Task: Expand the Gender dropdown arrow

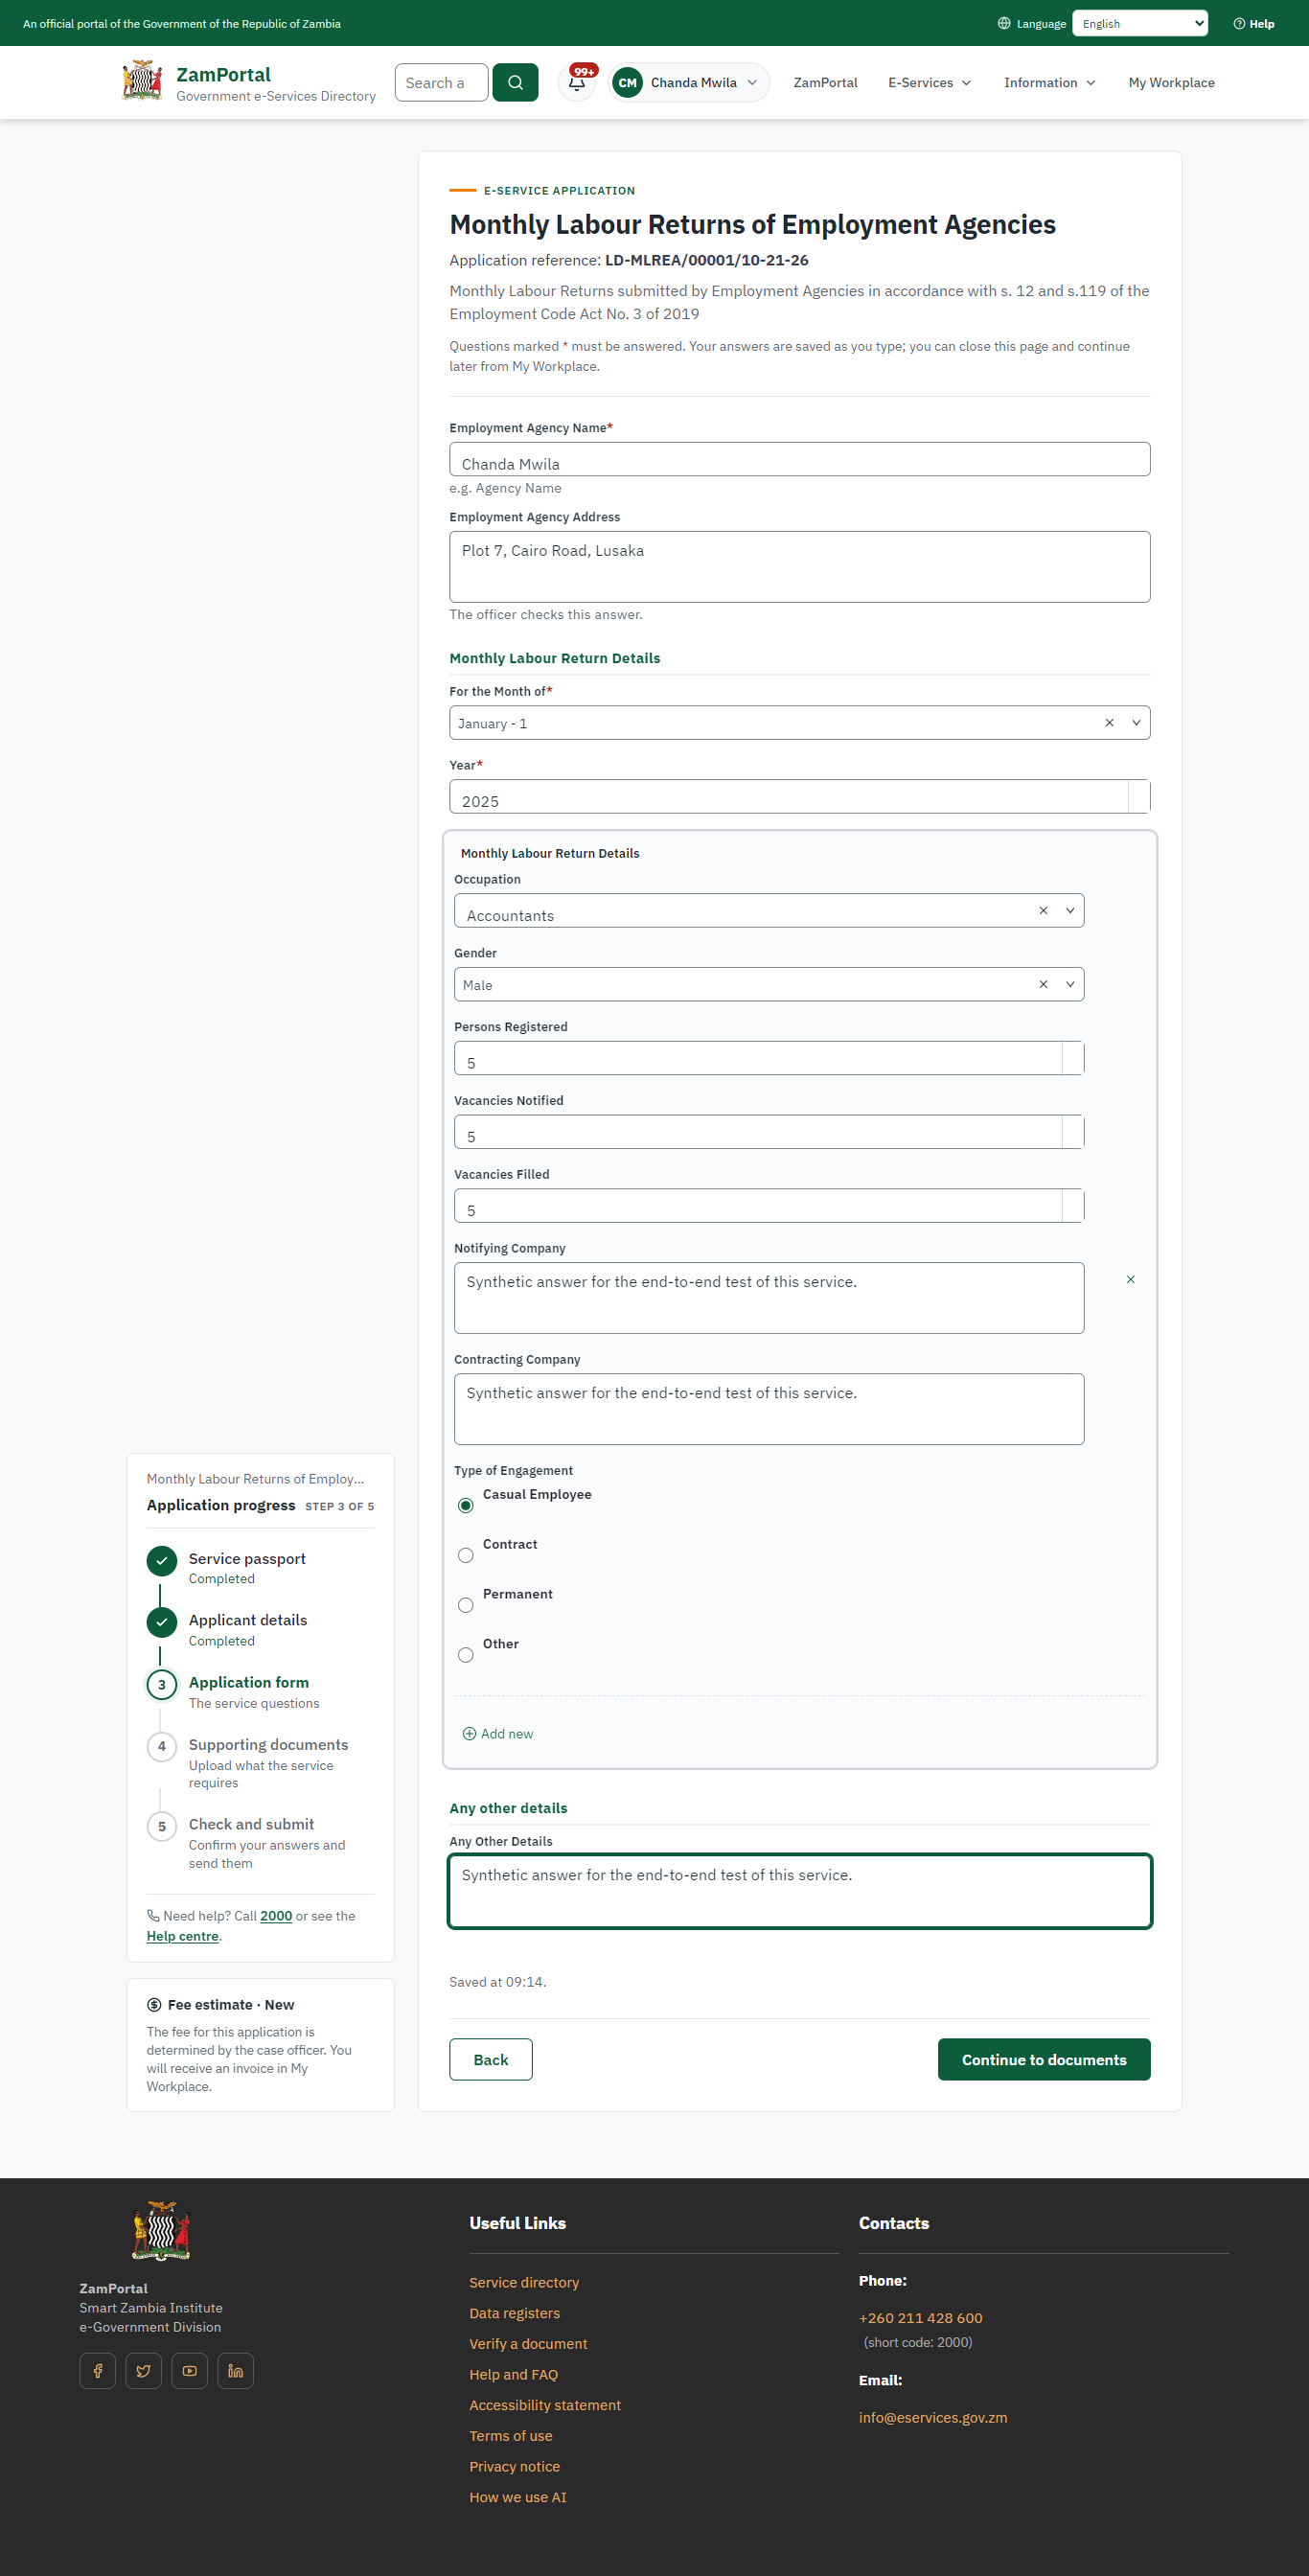Action: click(1070, 984)
